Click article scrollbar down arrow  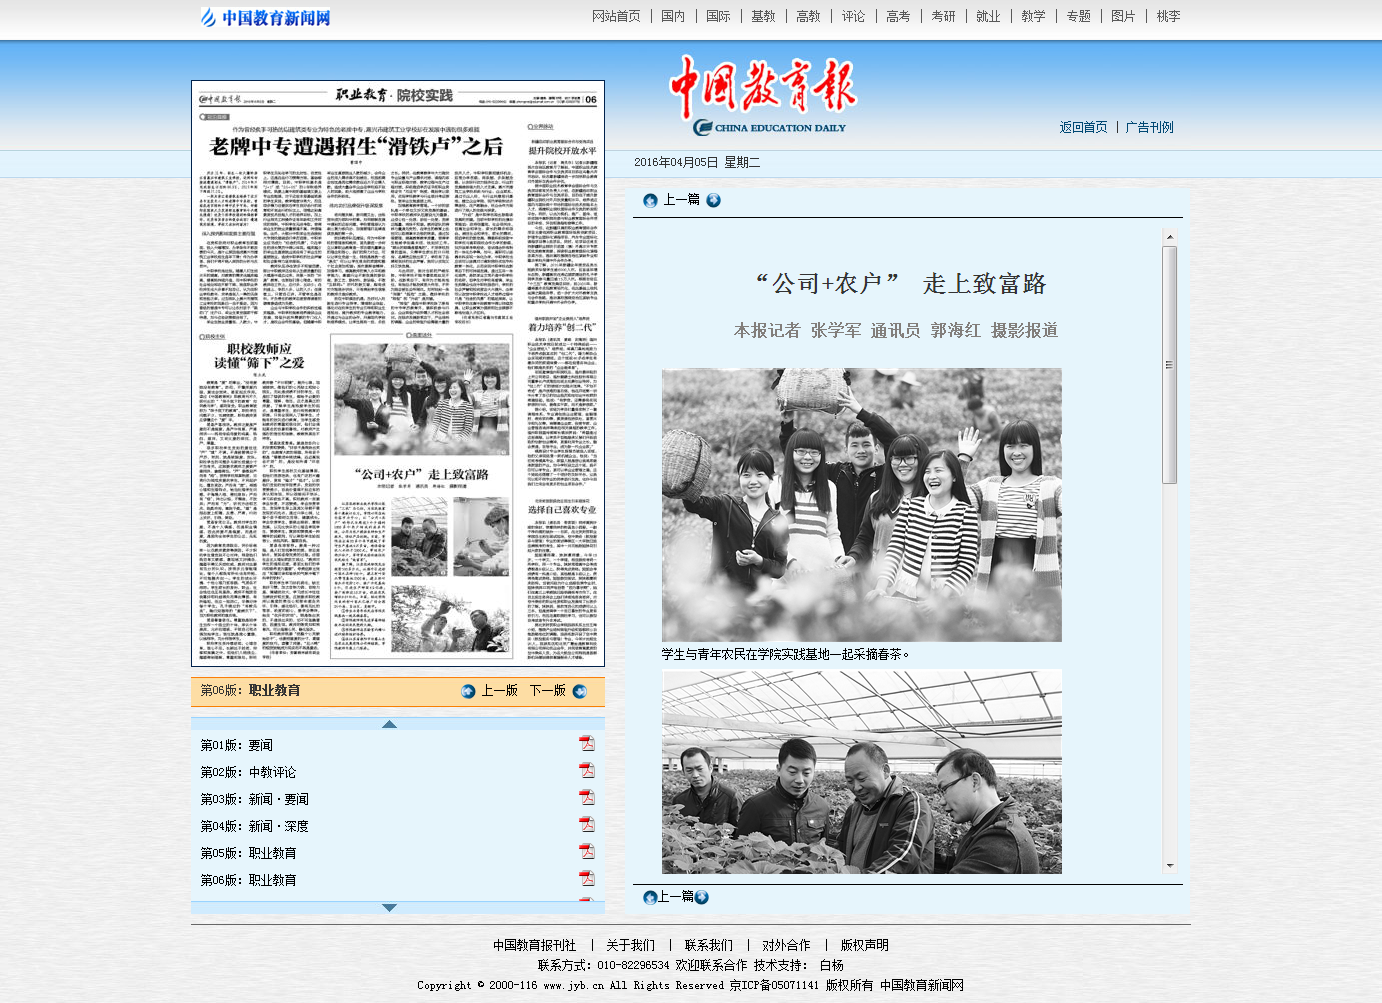[x=1169, y=866]
